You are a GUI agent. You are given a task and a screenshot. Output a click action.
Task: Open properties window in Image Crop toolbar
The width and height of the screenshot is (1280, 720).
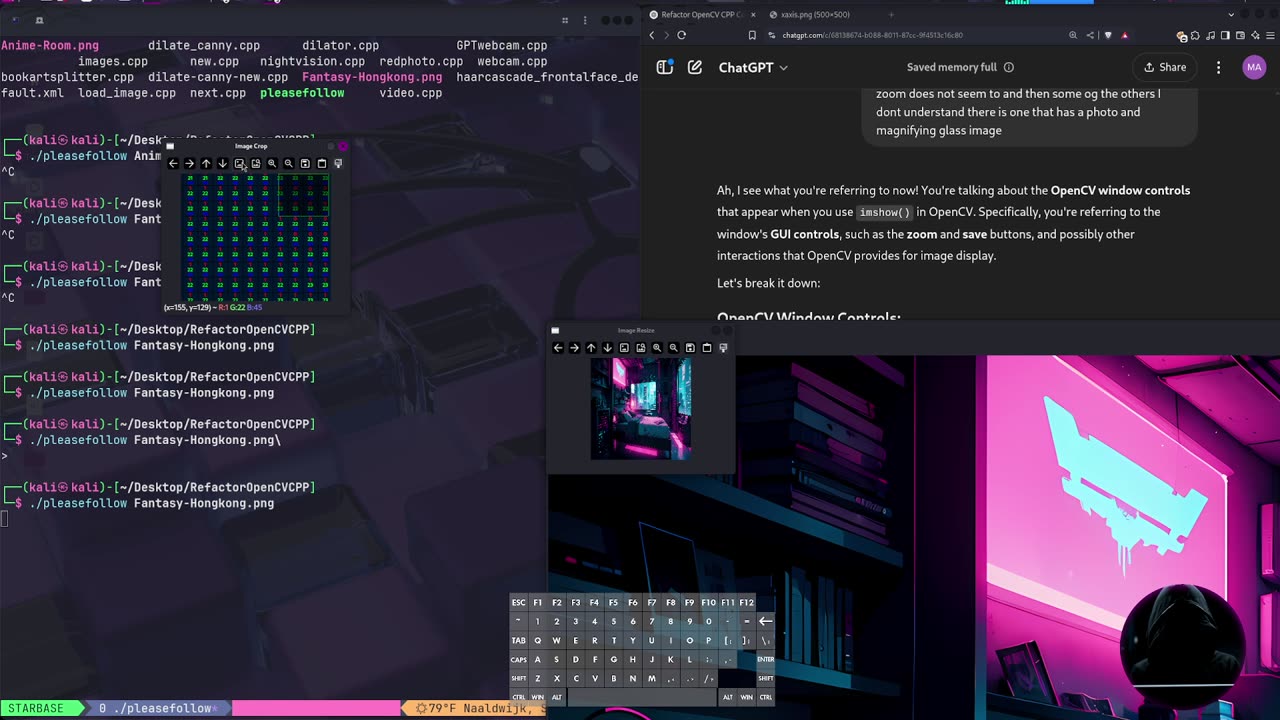click(x=338, y=163)
